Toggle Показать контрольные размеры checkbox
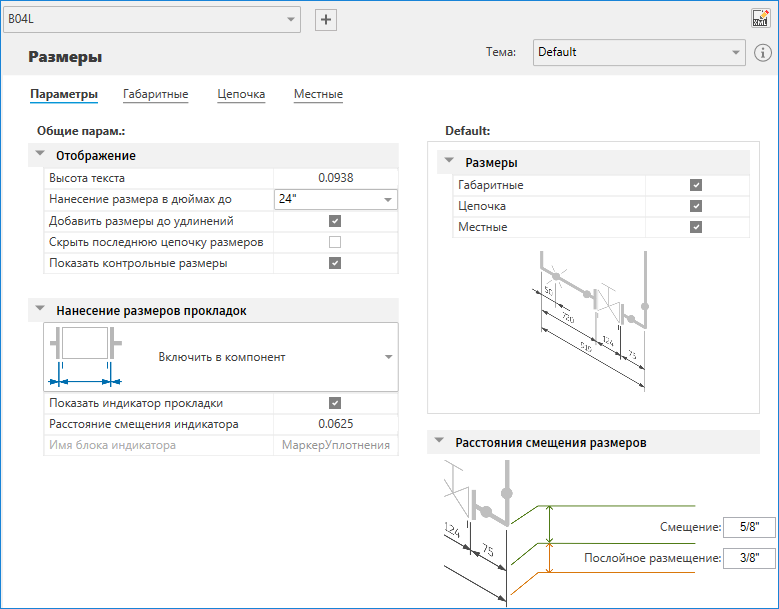The image size is (779, 609). 335,263
